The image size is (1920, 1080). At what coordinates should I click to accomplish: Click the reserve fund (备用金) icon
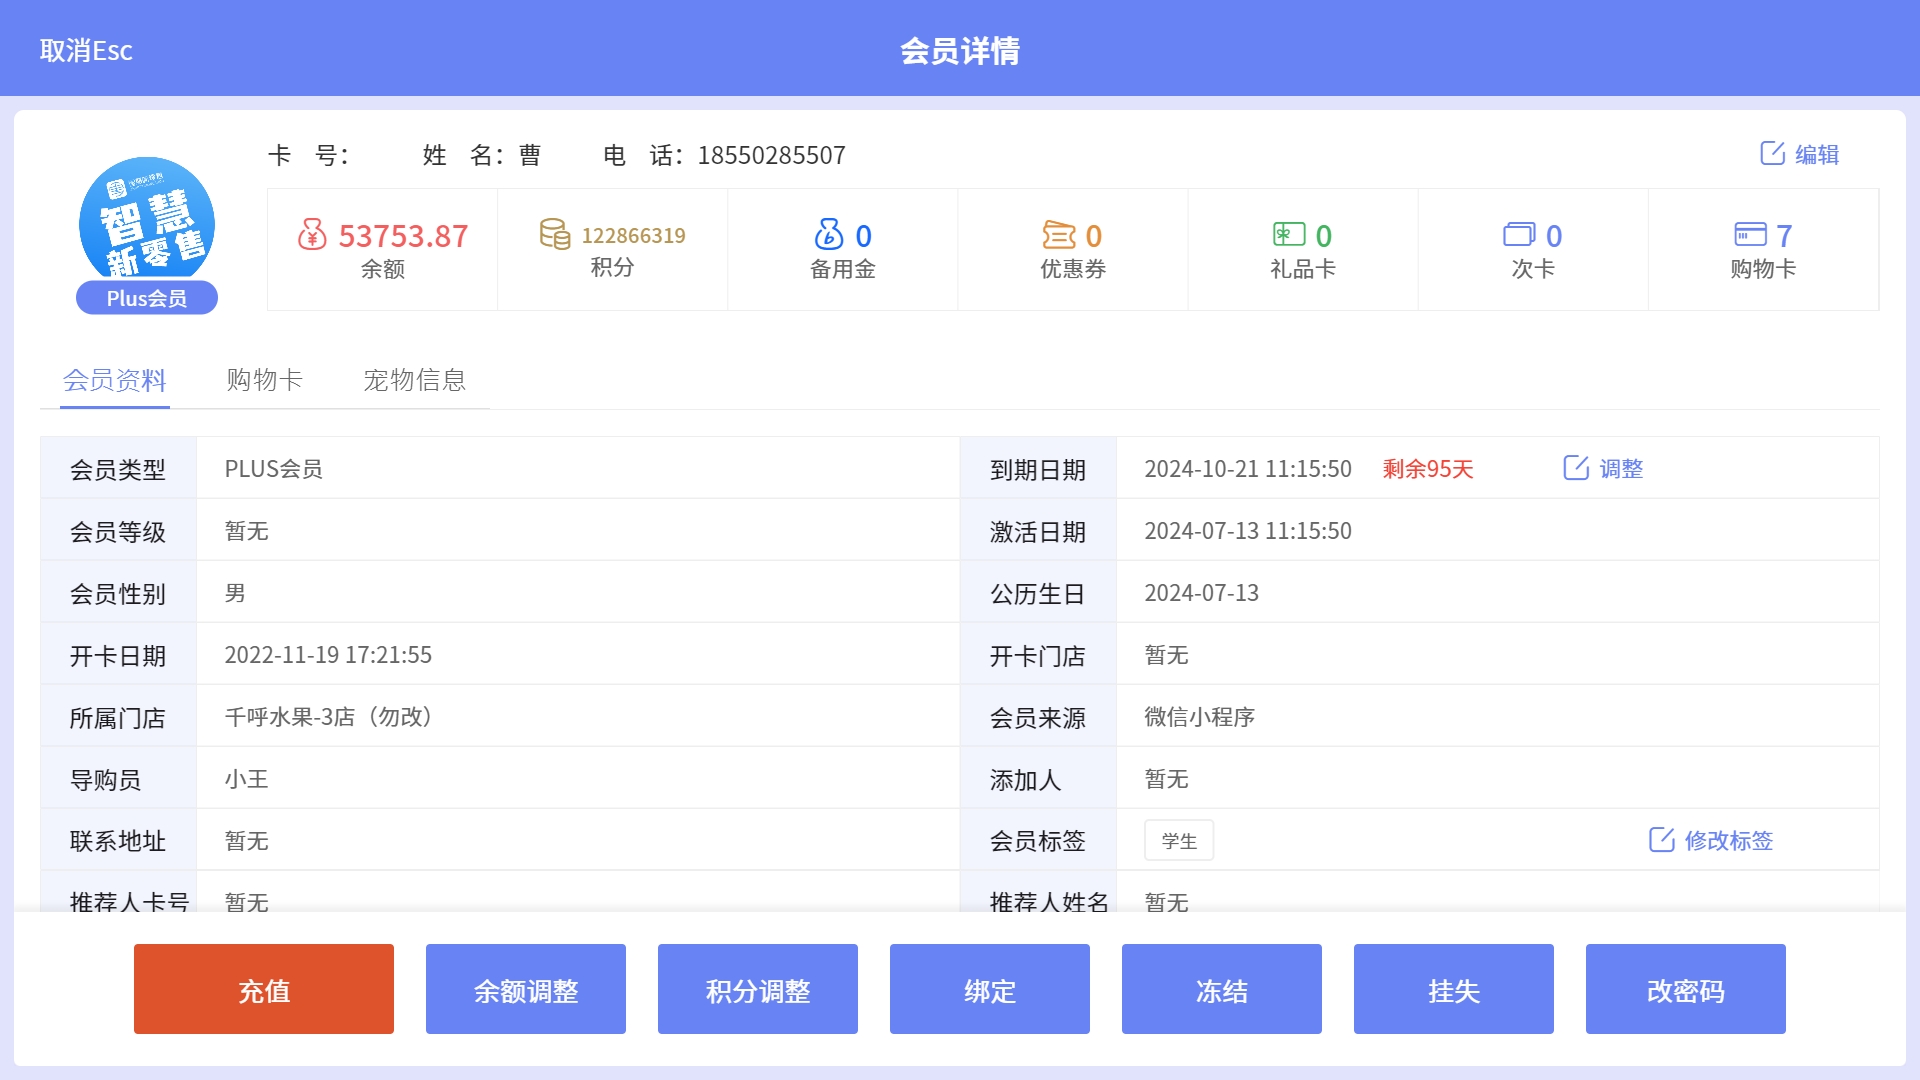point(828,235)
